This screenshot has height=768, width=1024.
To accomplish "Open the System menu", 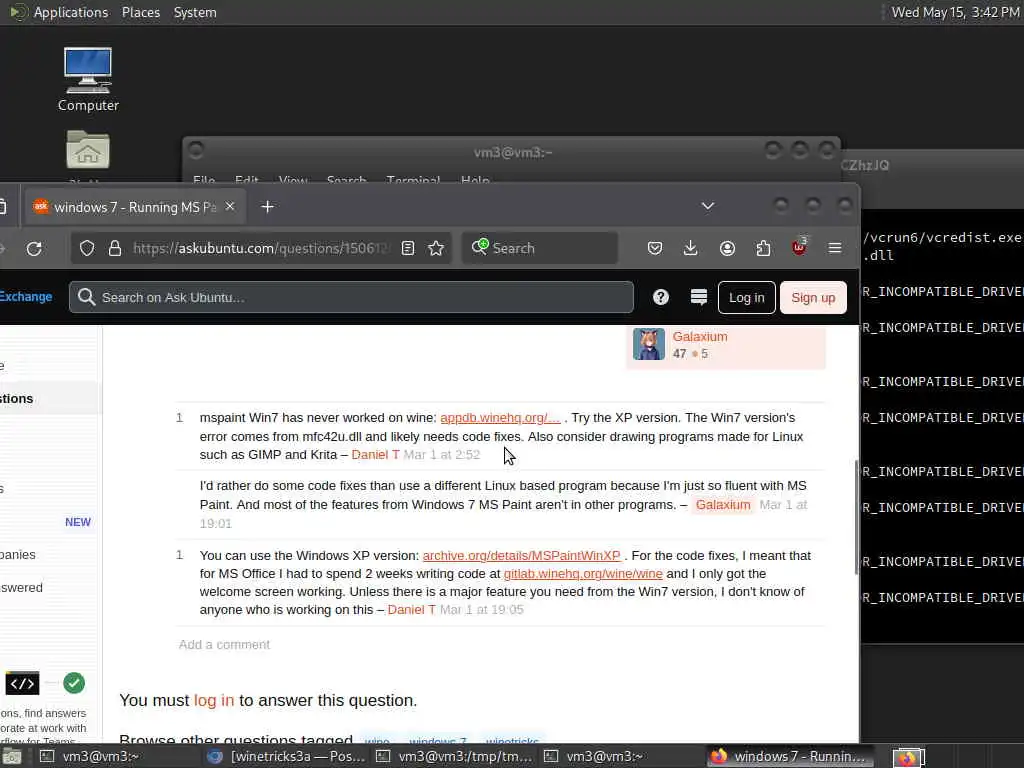I will pyautogui.click(x=195, y=12).
